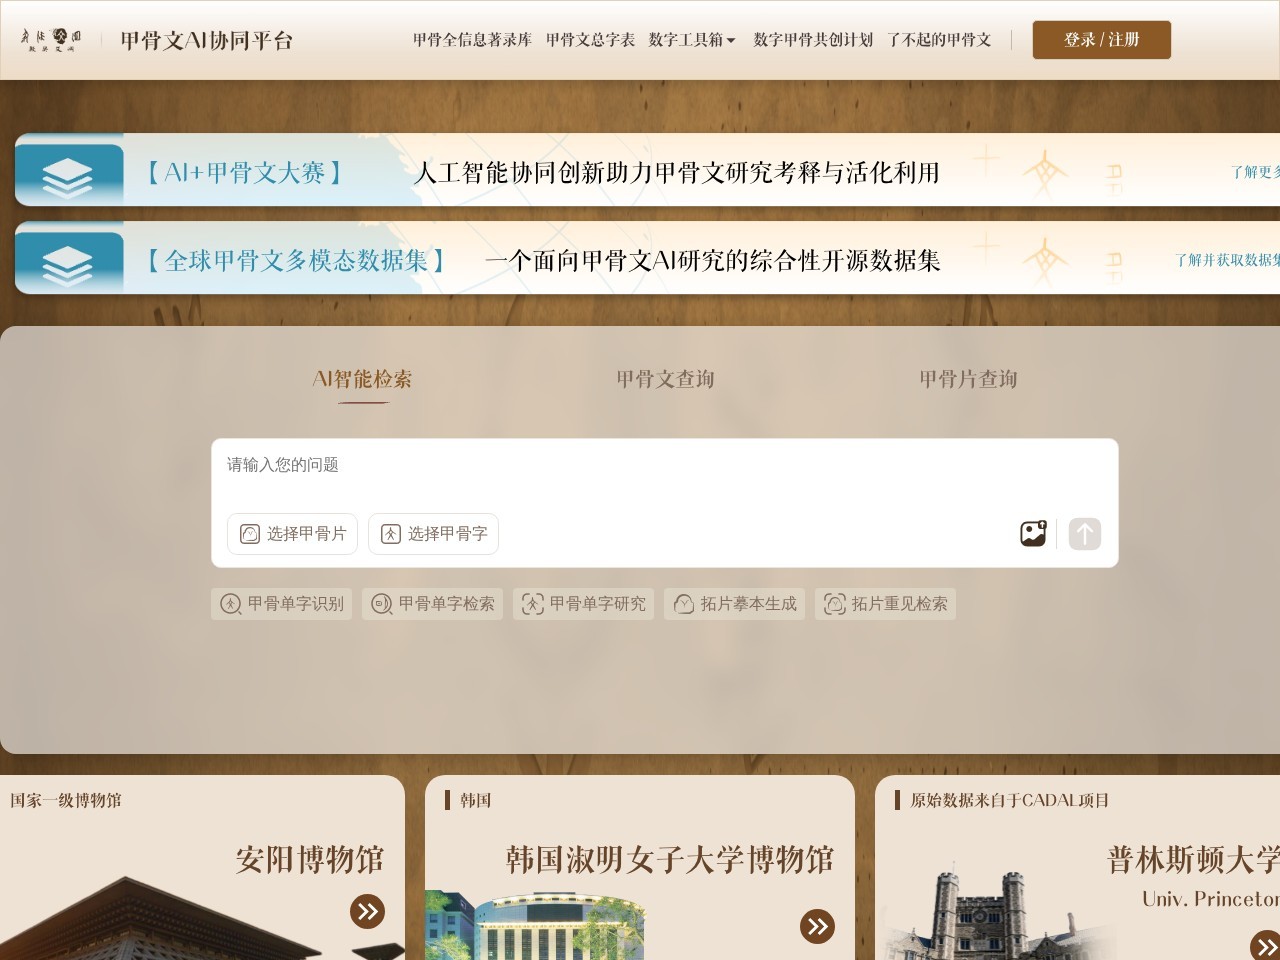Follow the 了解更多 link on 大赛 banner
The height and width of the screenshot is (960, 1280).
(1255, 172)
